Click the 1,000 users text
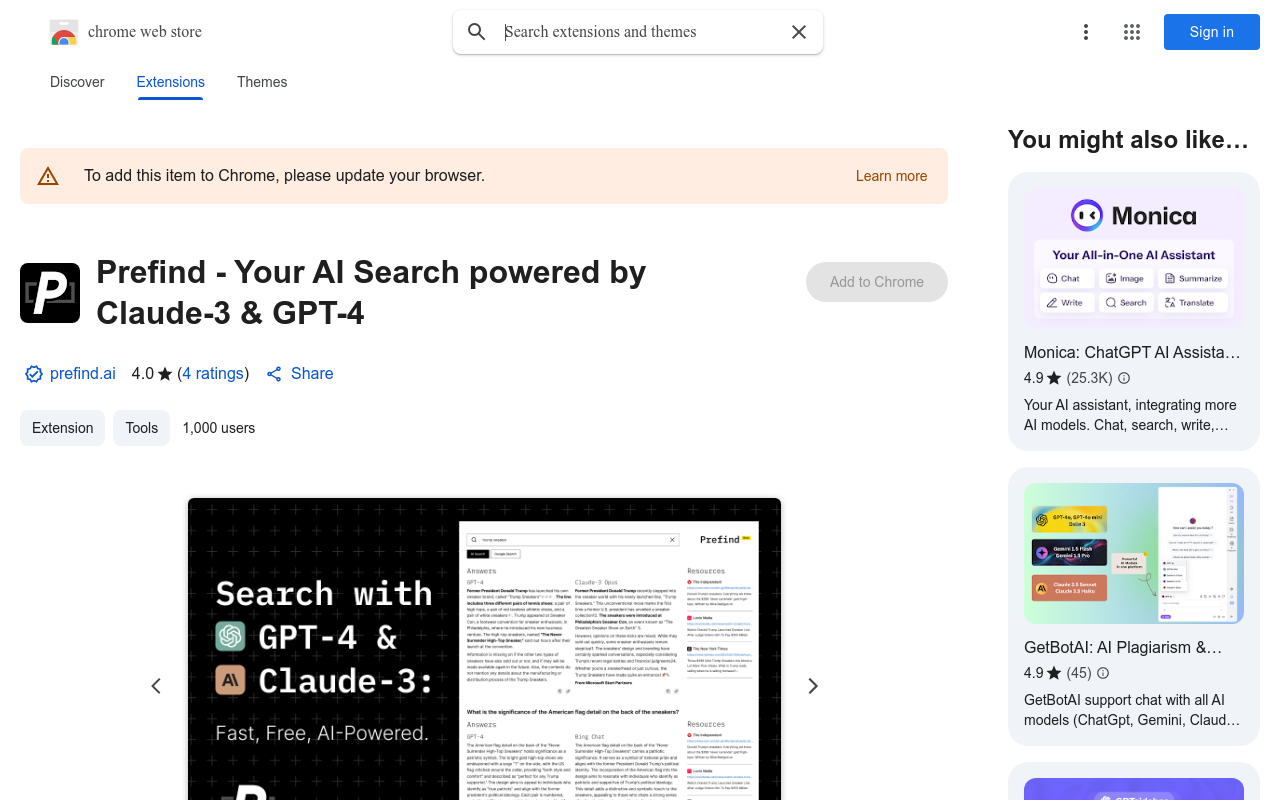1280x800 pixels. [x=219, y=428]
